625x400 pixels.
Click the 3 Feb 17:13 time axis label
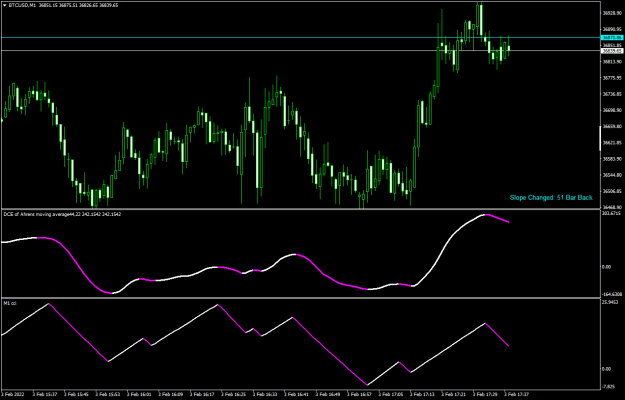(422, 394)
